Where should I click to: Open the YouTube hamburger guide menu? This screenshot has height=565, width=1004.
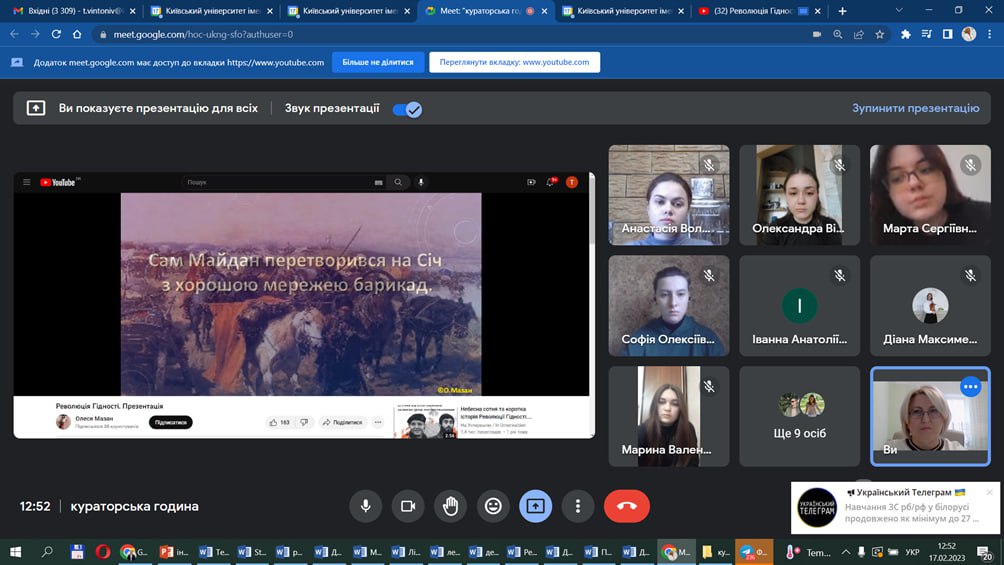click(27, 183)
